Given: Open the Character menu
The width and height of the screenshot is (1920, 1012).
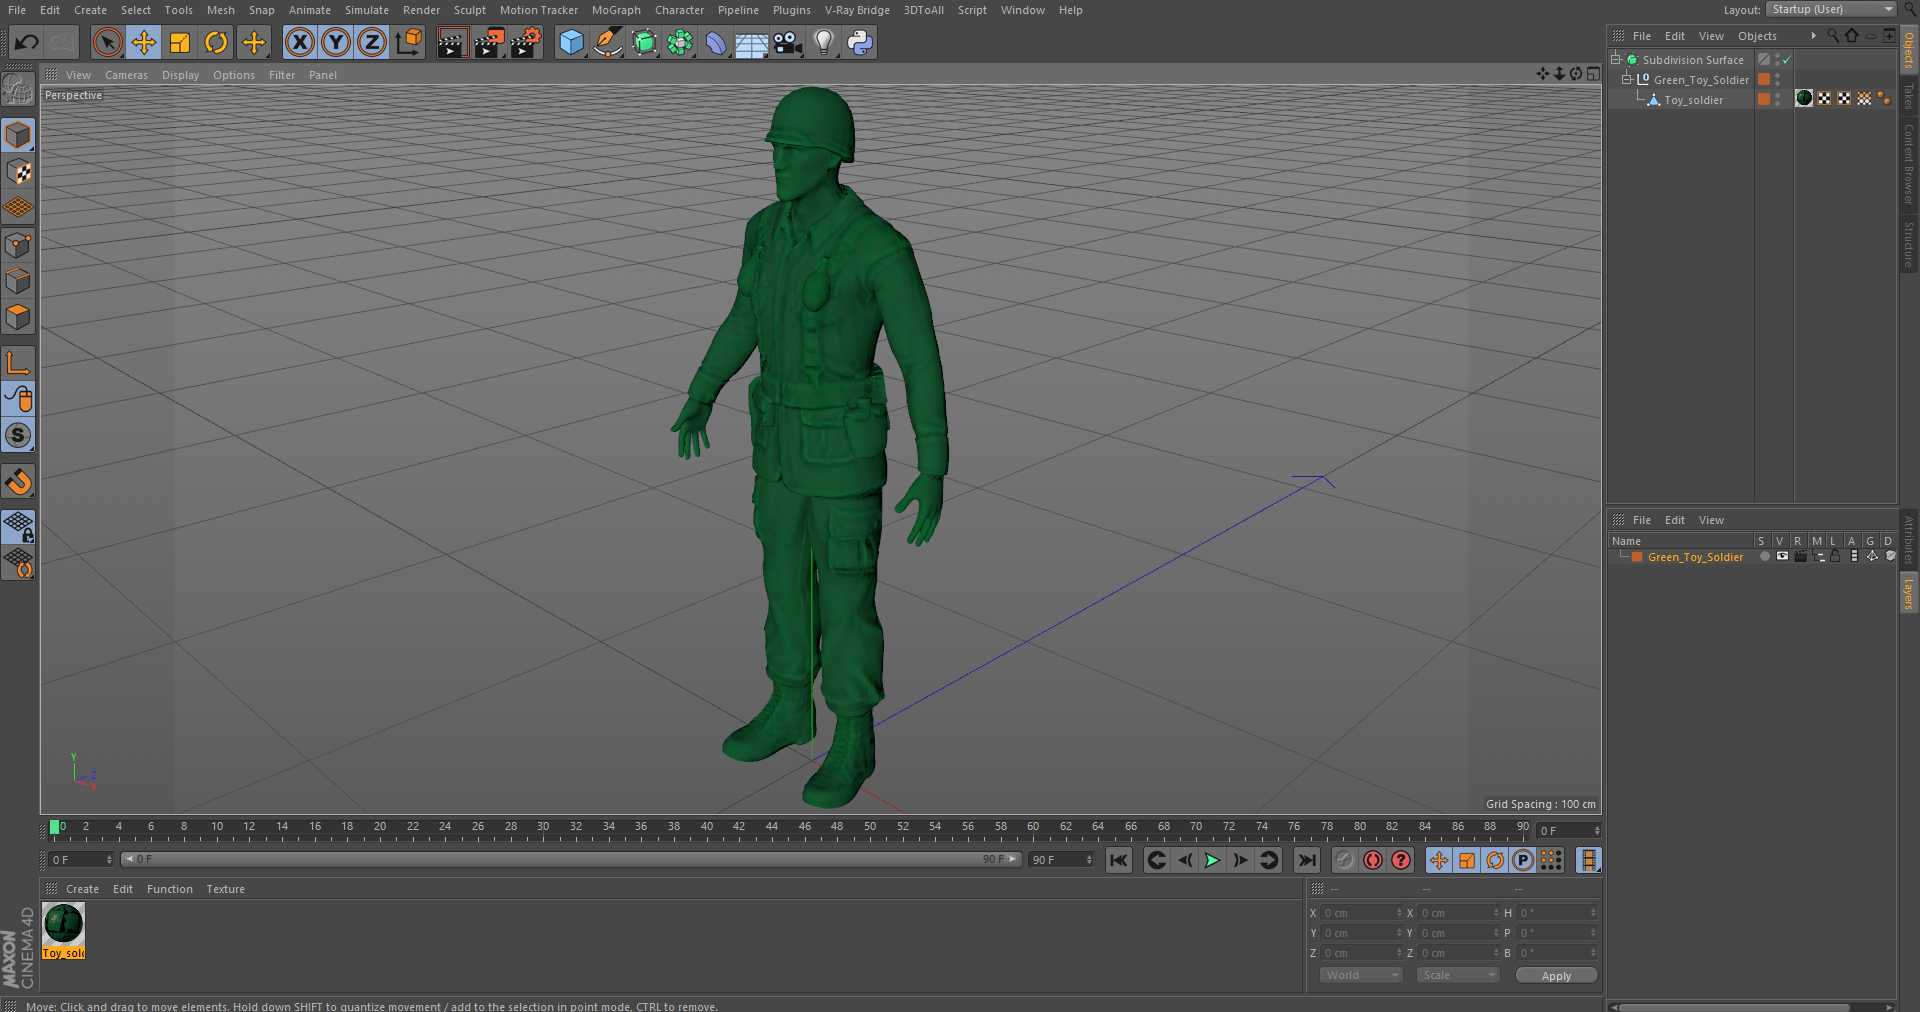Looking at the screenshot, I should pyautogui.click(x=679, y=10).
